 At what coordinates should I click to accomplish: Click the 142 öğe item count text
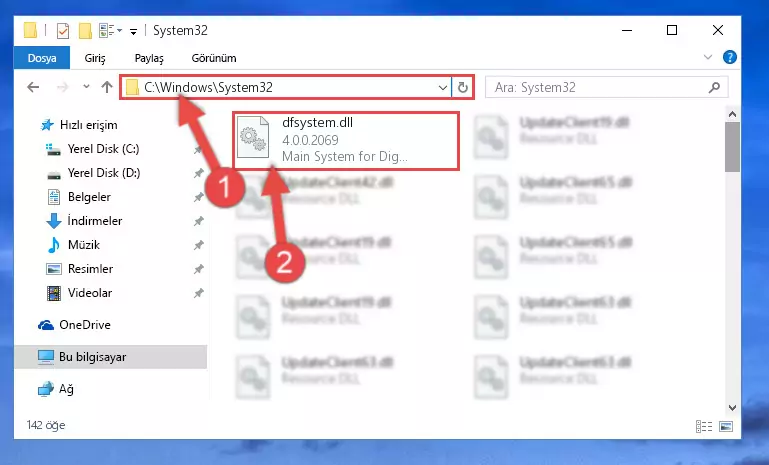46,425
